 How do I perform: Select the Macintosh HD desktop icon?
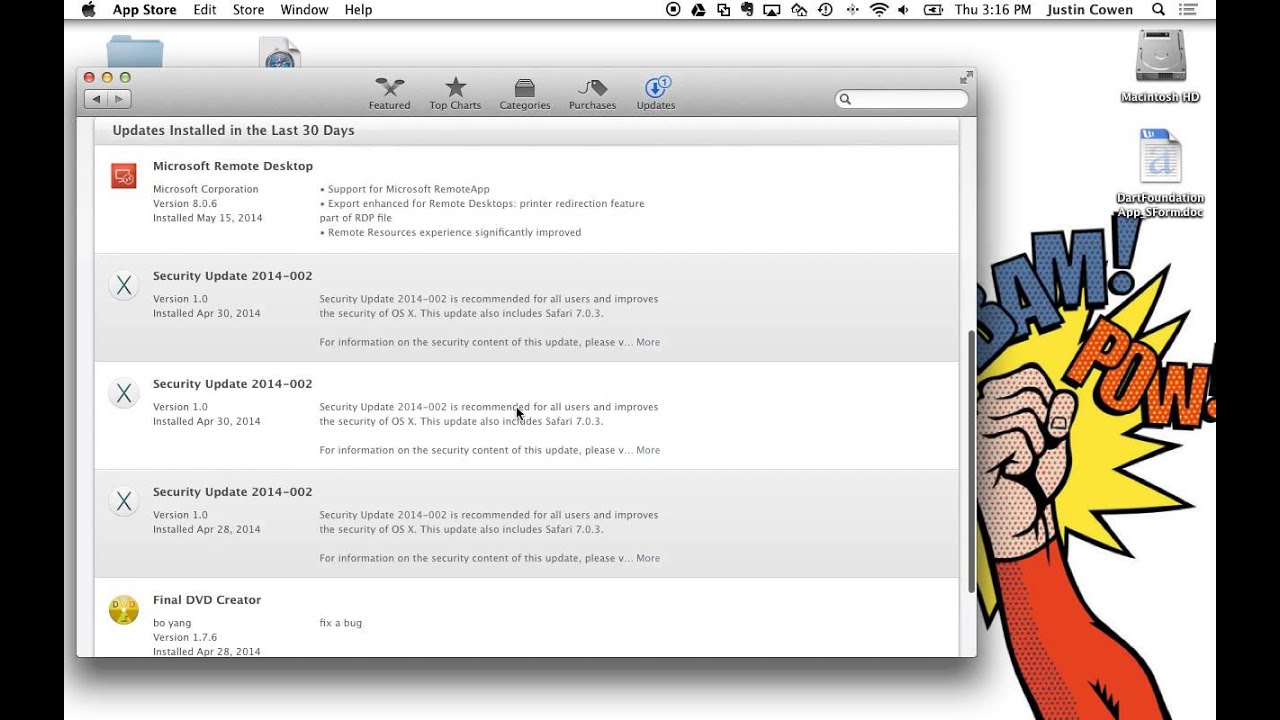[1160, 66]
